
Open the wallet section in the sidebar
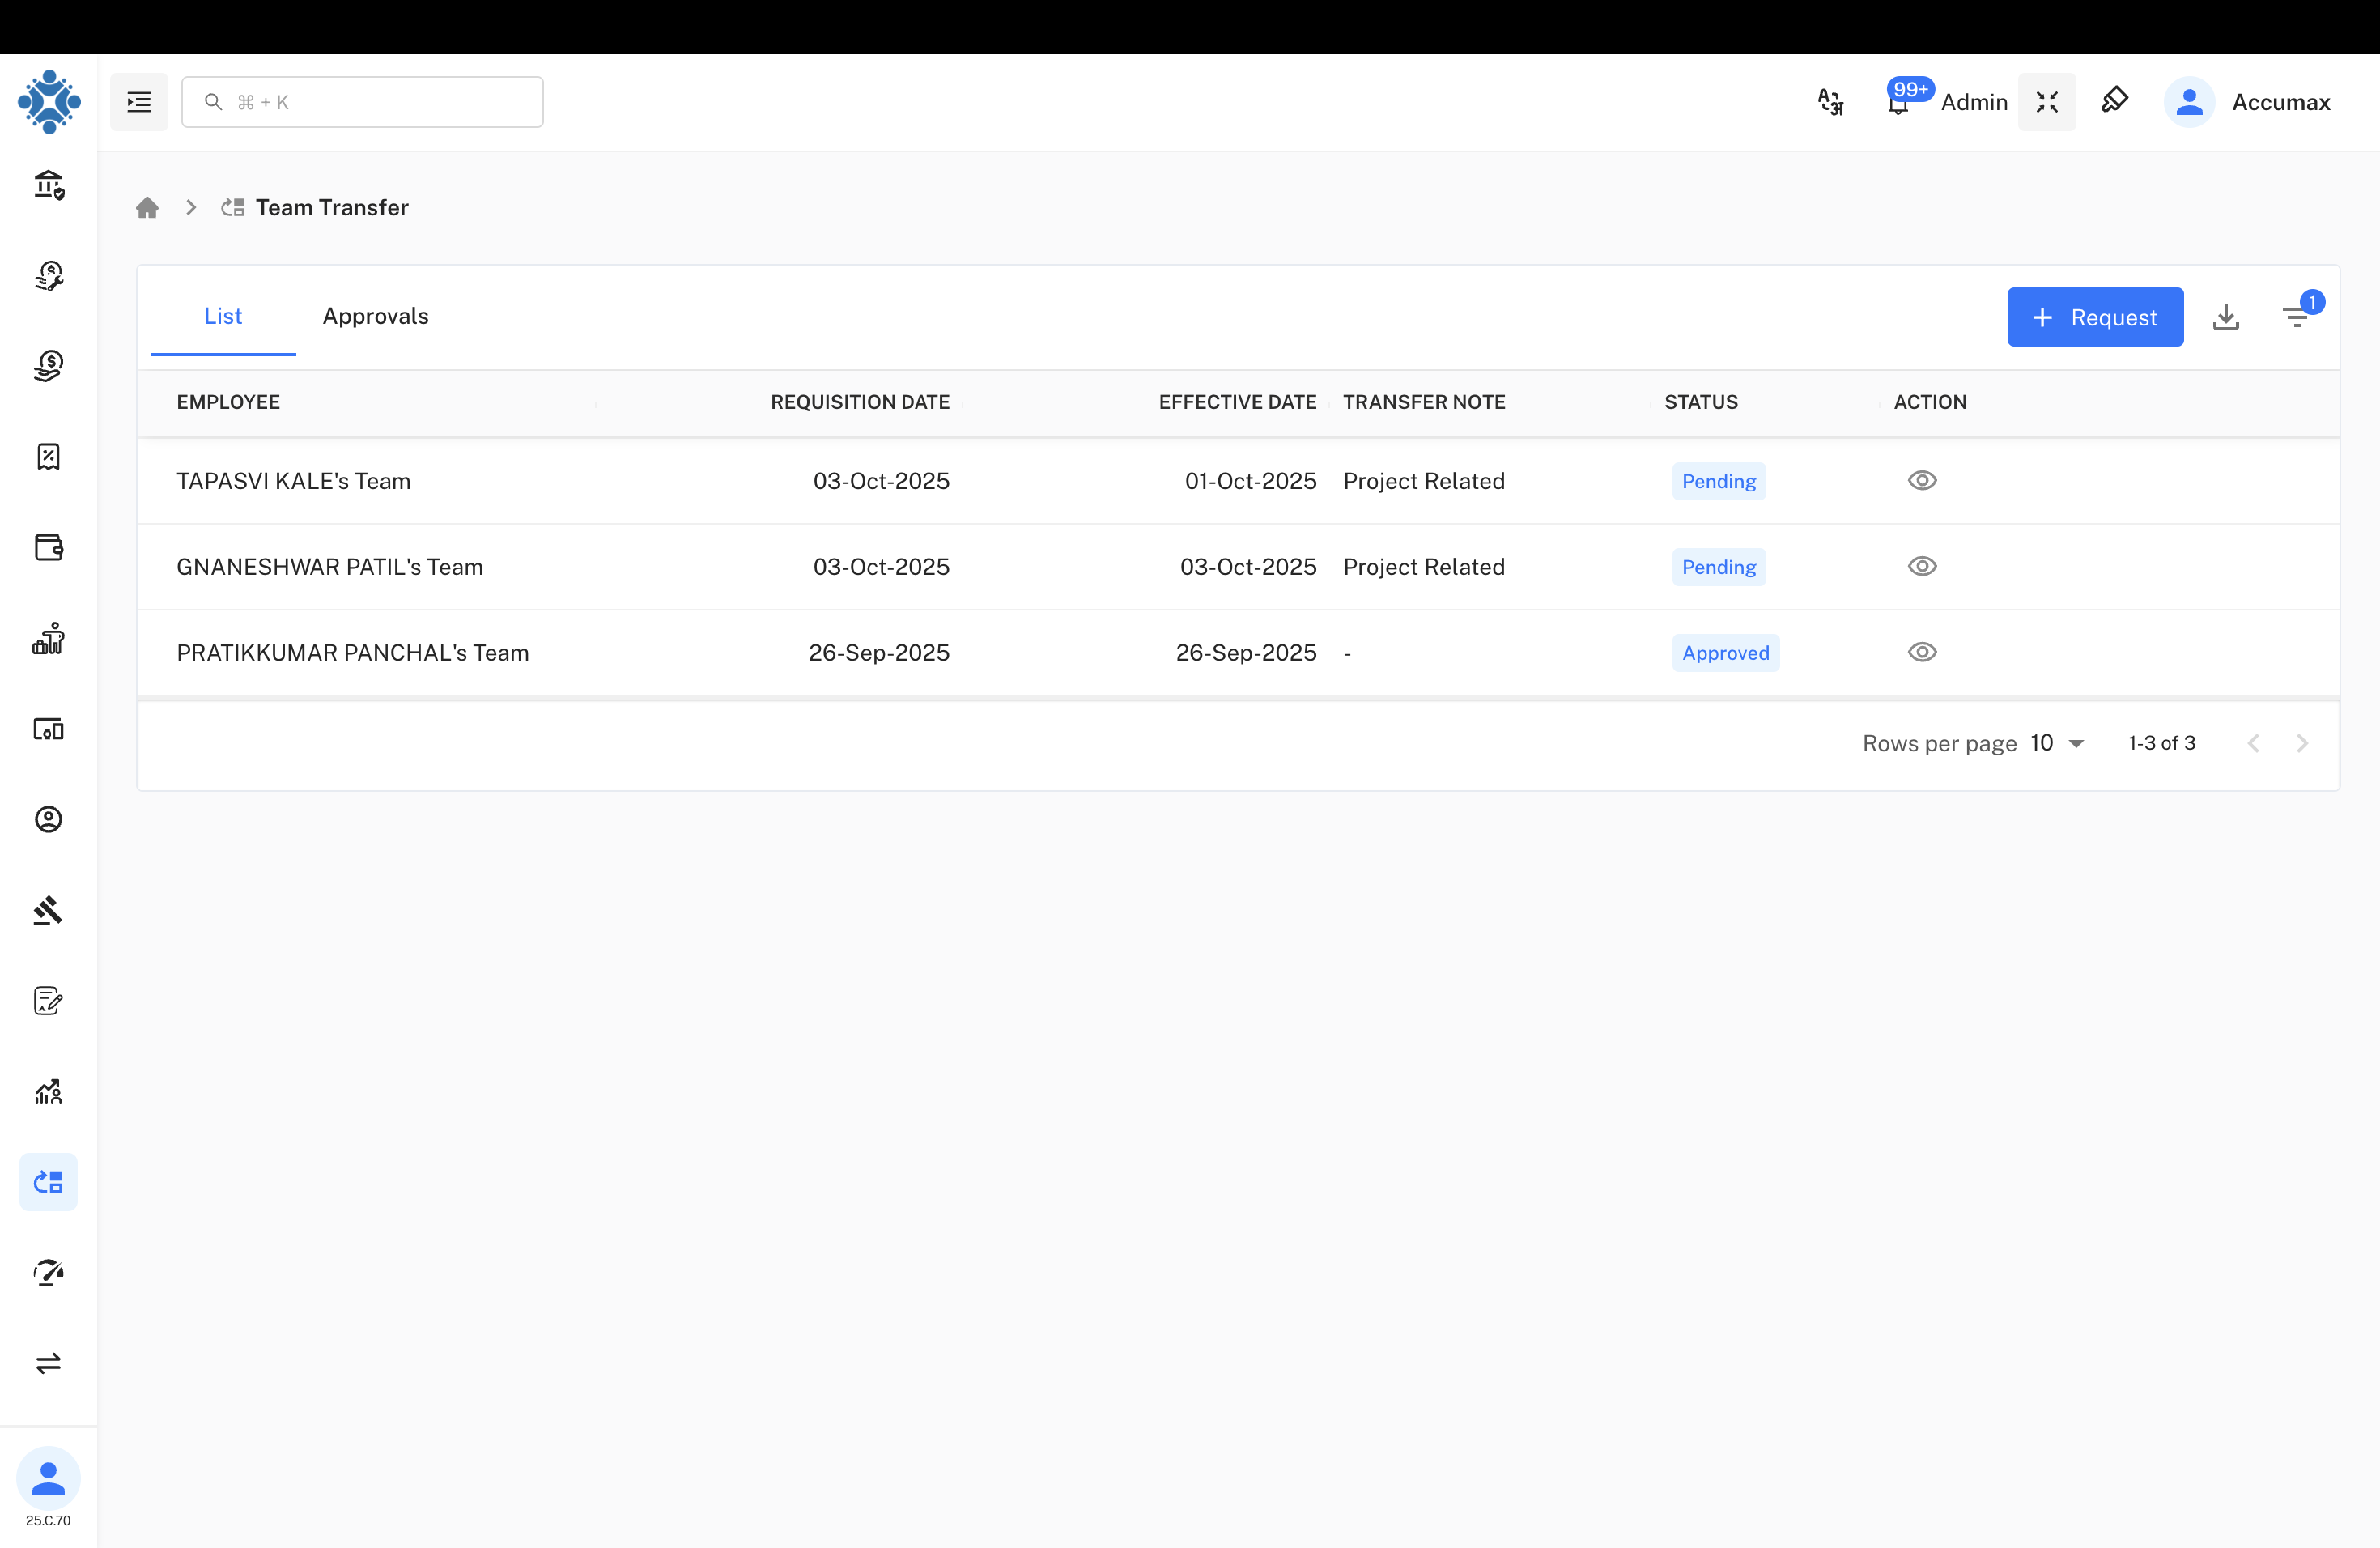click(48, 547)
